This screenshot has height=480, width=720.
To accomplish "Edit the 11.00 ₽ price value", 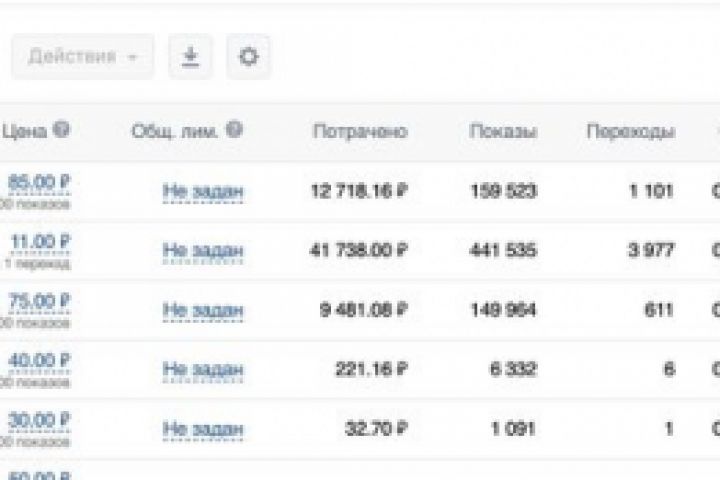I will tap(40, 241).
